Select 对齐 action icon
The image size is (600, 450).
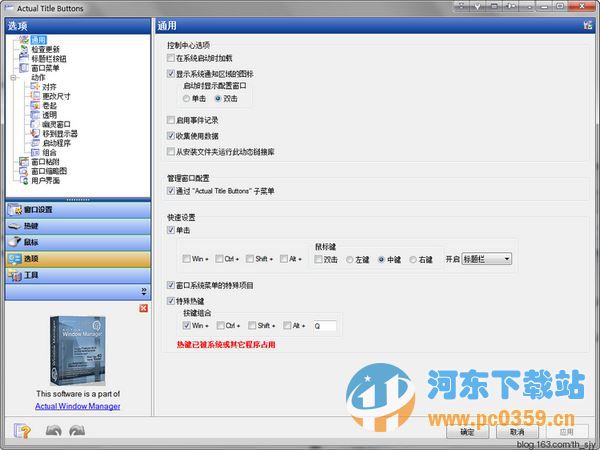tap(35, 86)
